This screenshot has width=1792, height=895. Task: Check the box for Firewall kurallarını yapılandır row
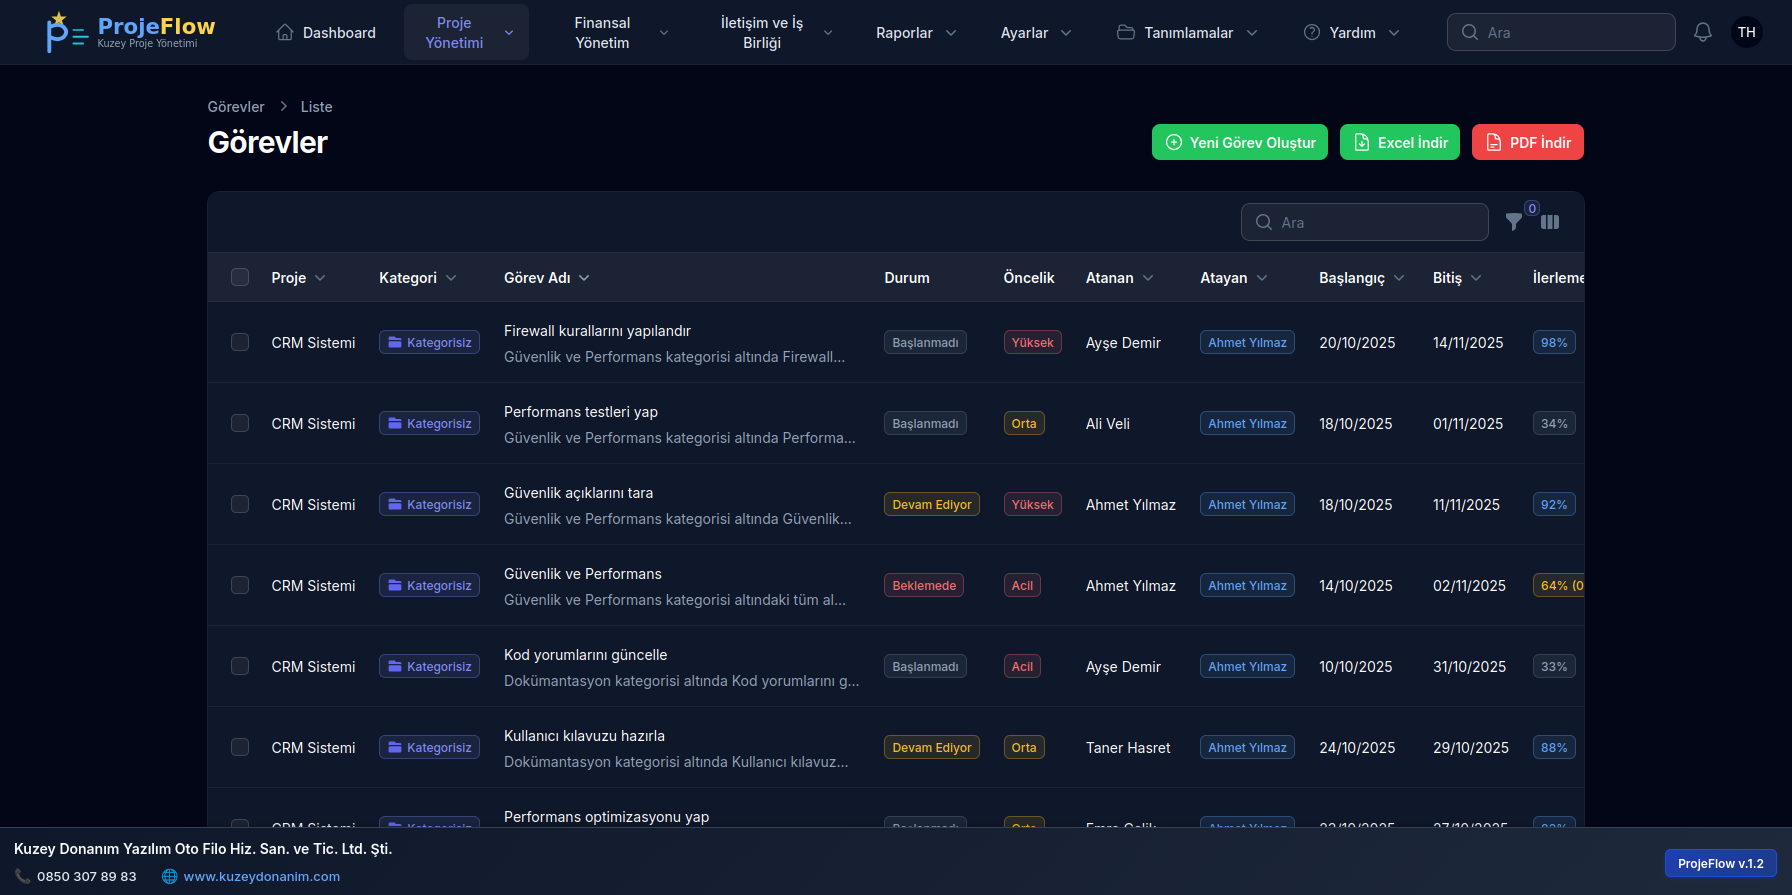point(240,342)
